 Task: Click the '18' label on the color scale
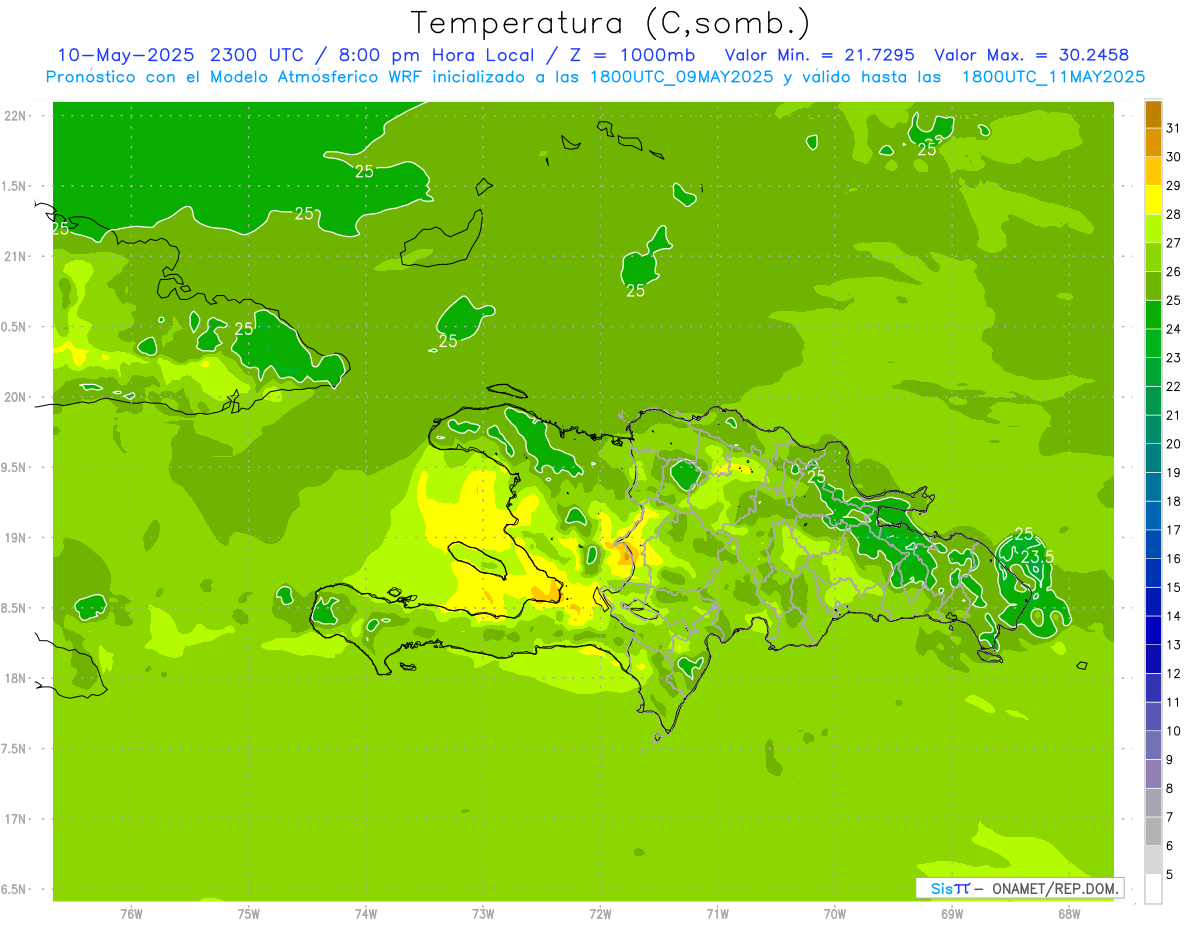click(x=1174, y=501)
